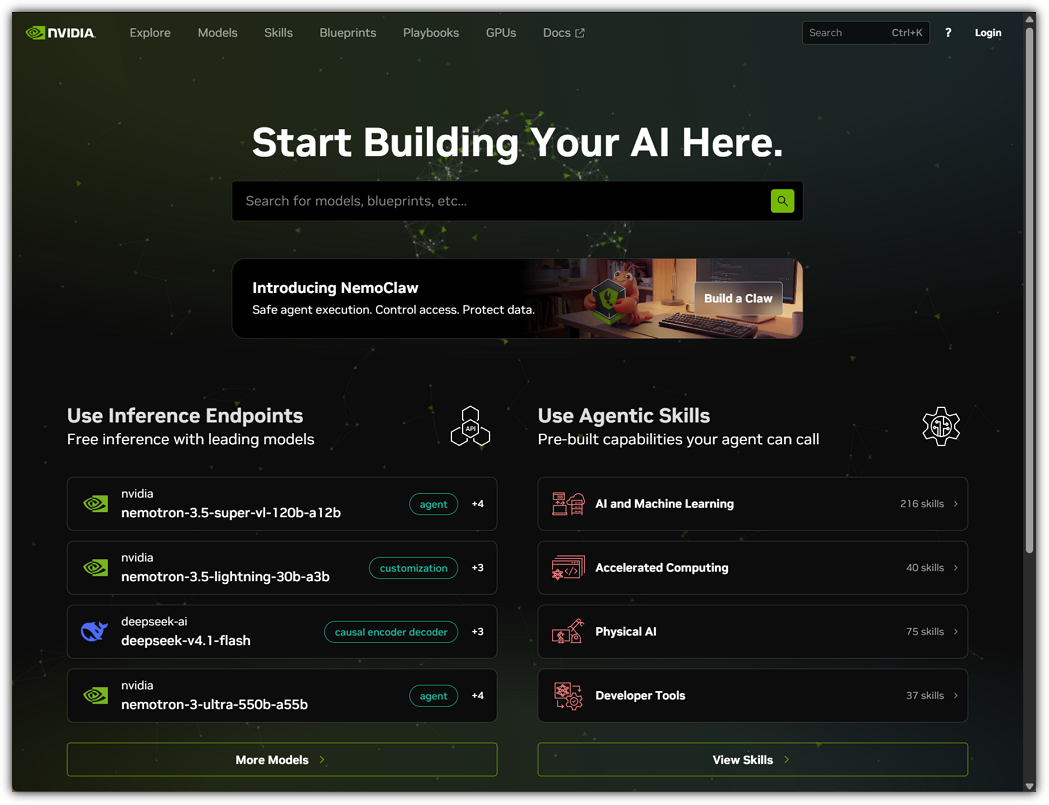Click the Accelerated Computing icon
Image resolution: width=1049 pixels, height=805 pixels.
pos(568,567)
